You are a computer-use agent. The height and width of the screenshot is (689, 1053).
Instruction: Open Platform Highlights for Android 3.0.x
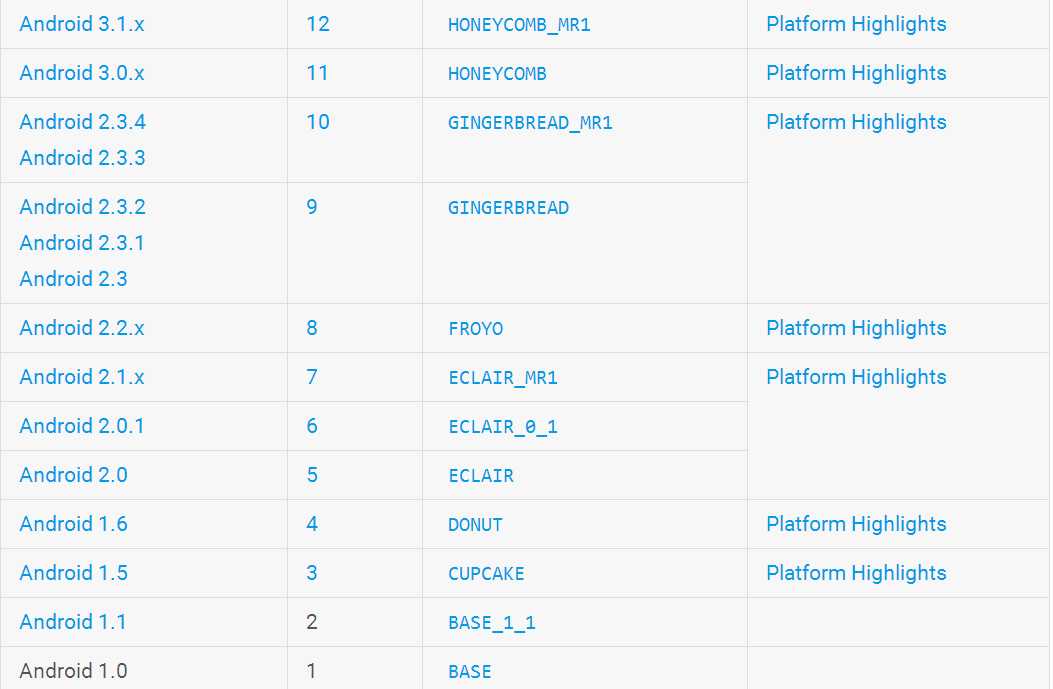856,73
